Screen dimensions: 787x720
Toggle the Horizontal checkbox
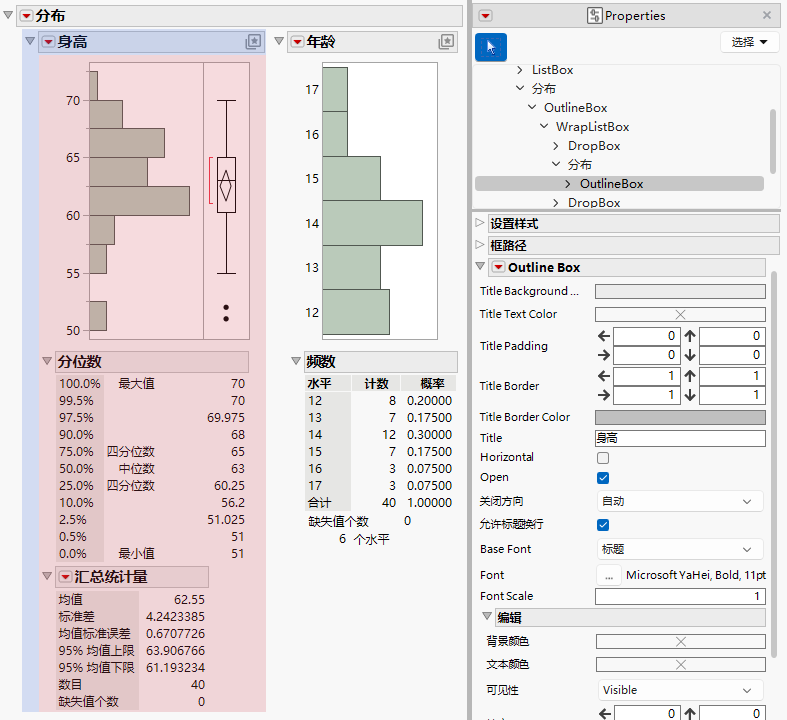pyautogui.click(x=603, y=458)
